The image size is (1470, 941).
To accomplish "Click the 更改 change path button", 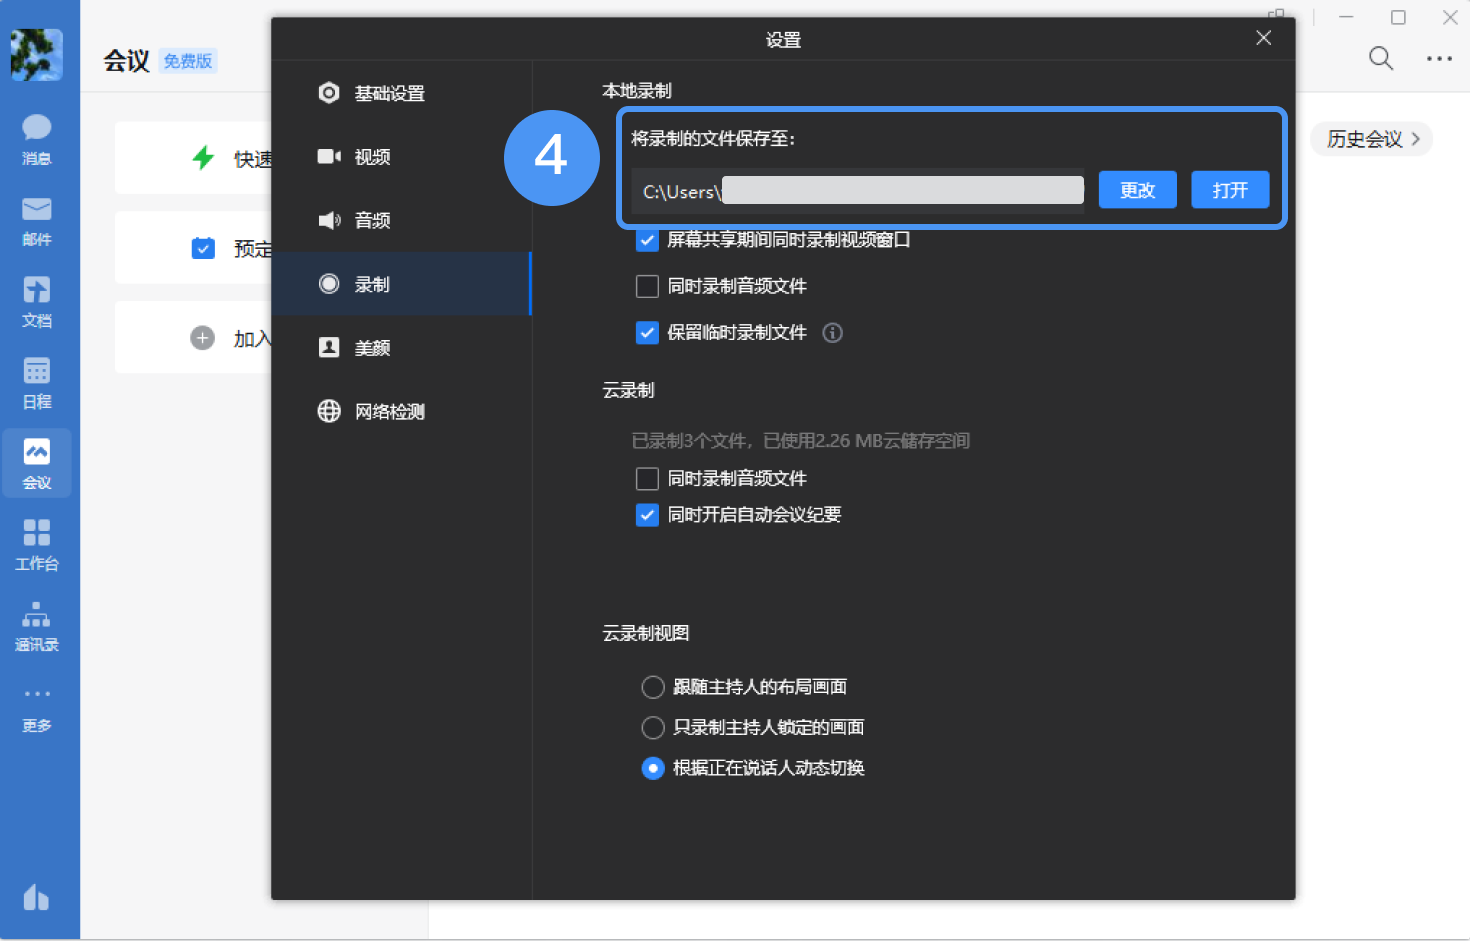I will pyautogui.click(x=1137, y=190).
